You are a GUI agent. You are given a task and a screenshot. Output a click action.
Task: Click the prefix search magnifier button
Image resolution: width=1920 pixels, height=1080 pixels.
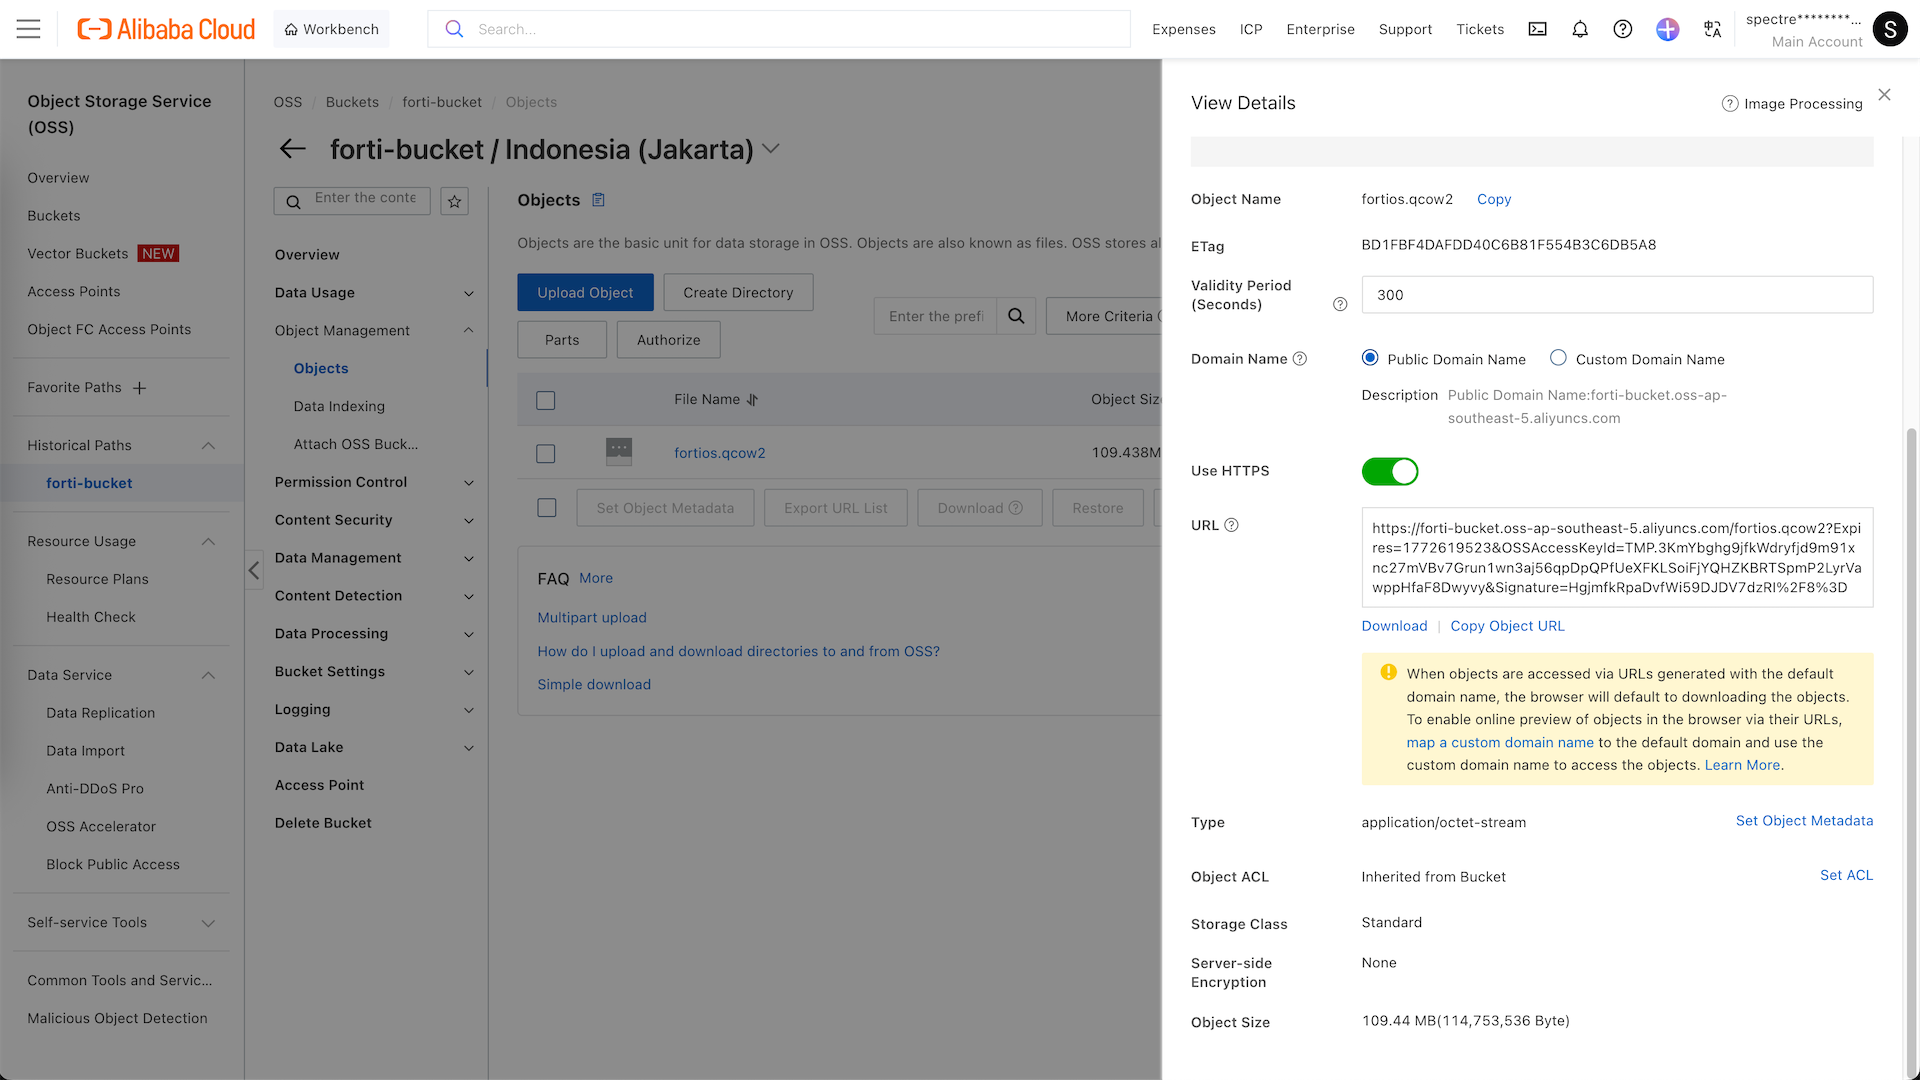click(1016, 316)
